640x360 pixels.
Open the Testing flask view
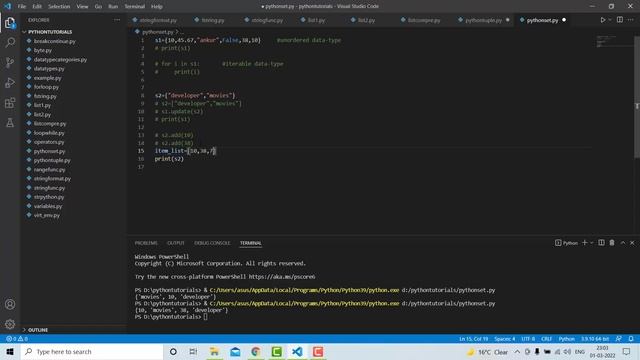(10, 122)
